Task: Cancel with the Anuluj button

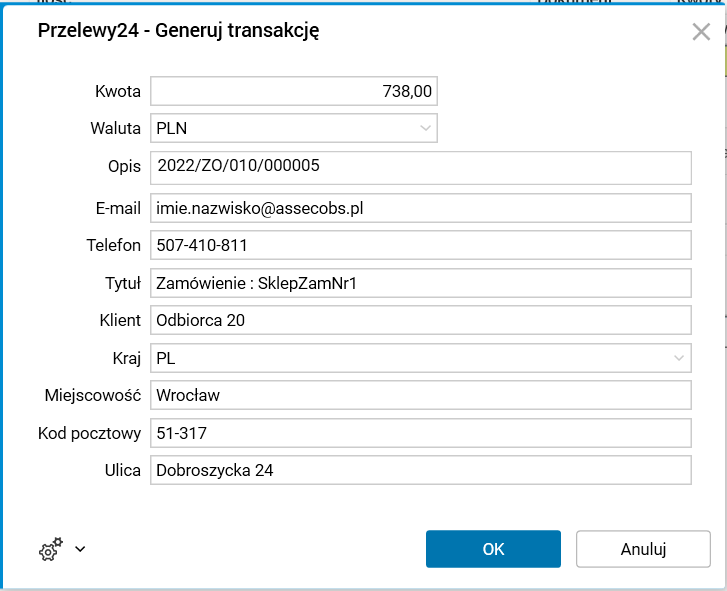Action: (x=643, y=549)
